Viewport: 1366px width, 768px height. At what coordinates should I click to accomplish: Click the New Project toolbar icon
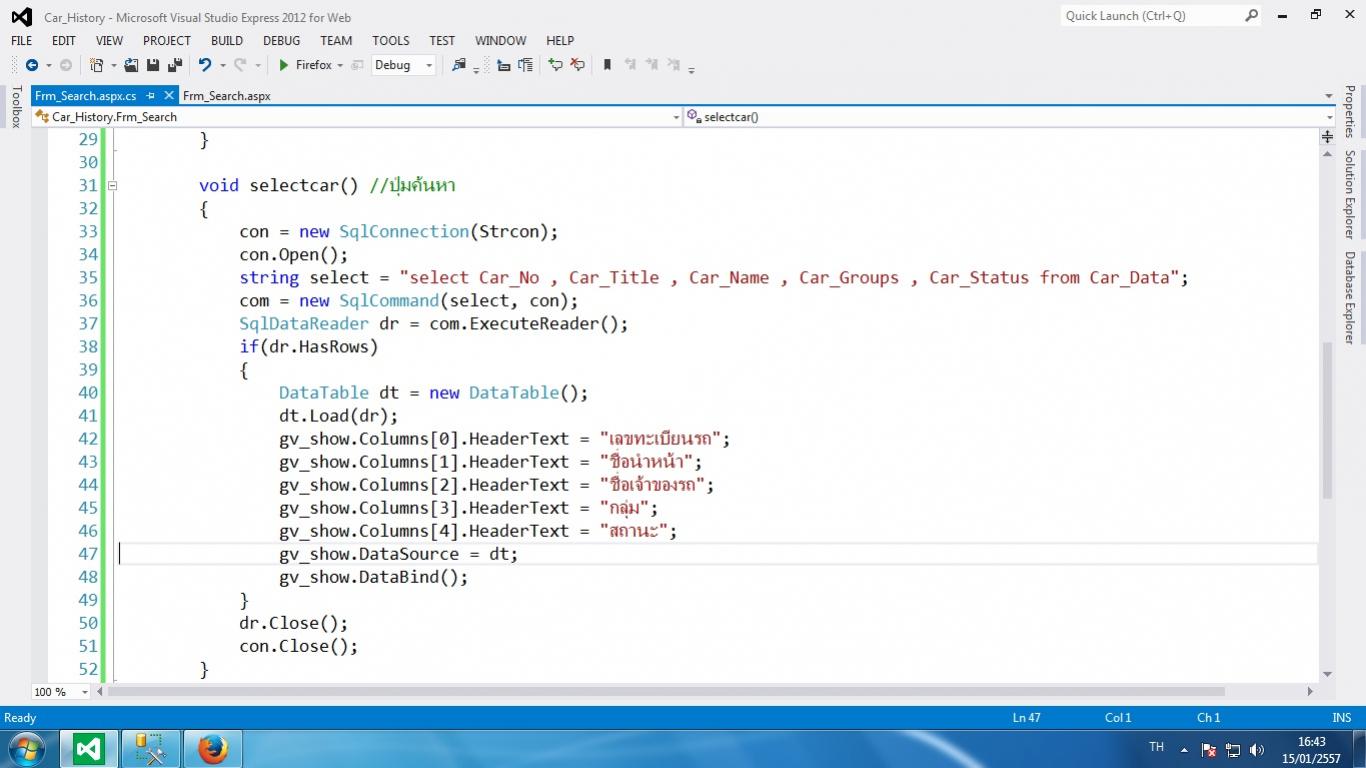point(96,65)
